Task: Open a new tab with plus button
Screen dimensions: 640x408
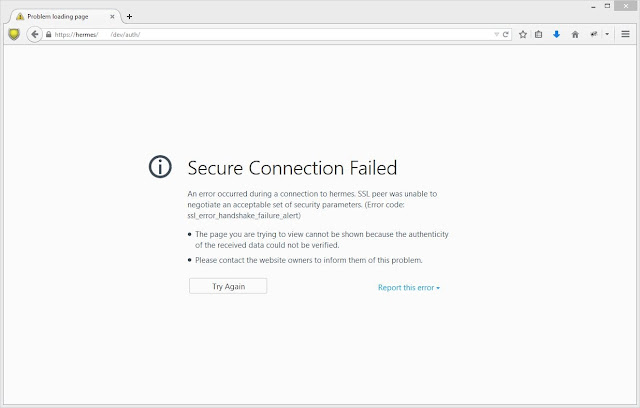Action: (129, 16)
